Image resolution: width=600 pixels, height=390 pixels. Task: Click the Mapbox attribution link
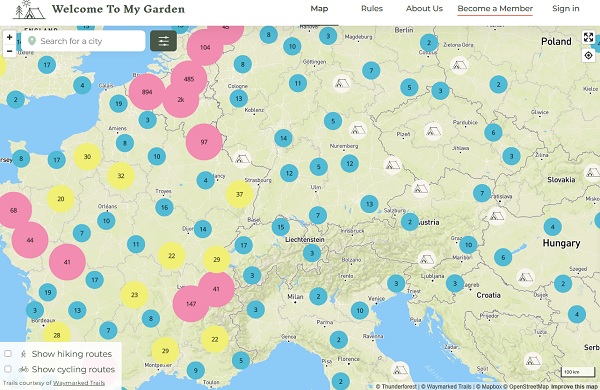(x=489, y=387)
